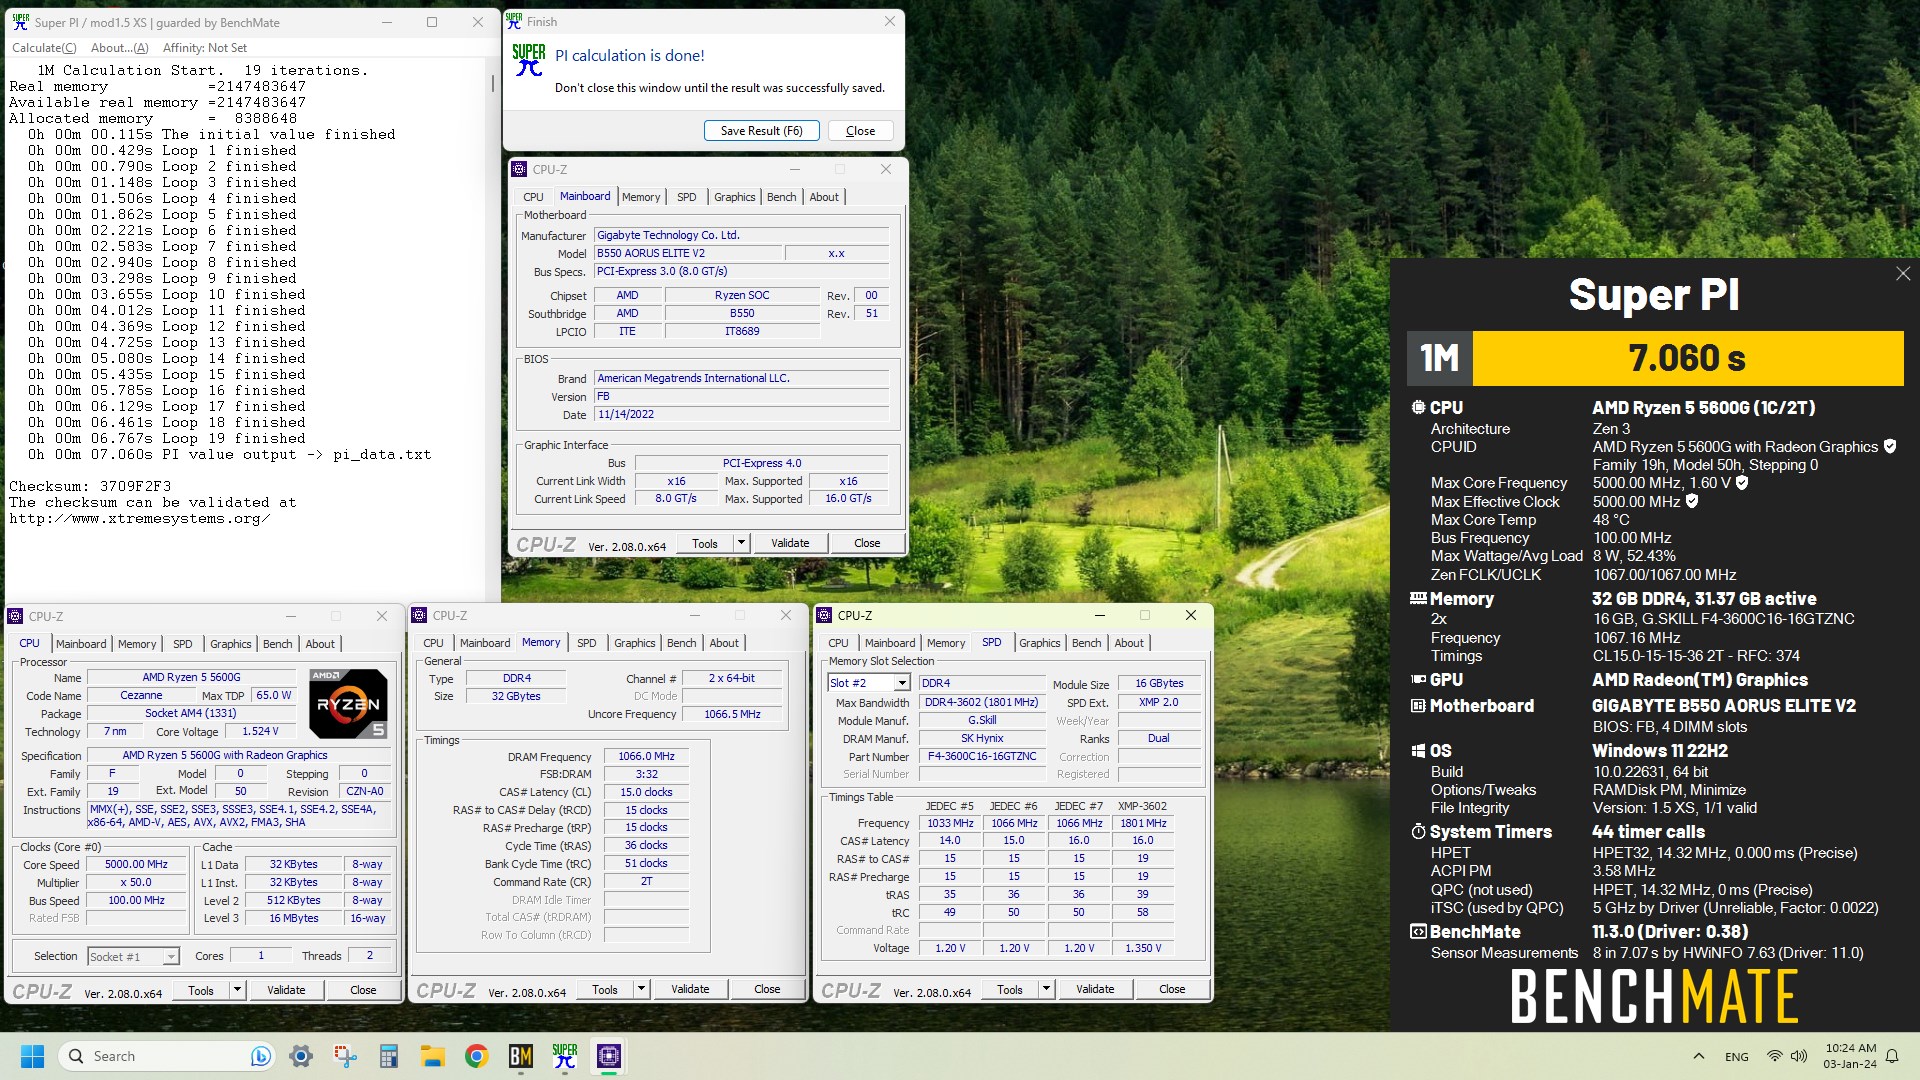Image resolution: width=1920 pixels, height=1080 pixels.
Task: Expand Tools dropdown arrow in Mainboard window
Action: point(741,543)
